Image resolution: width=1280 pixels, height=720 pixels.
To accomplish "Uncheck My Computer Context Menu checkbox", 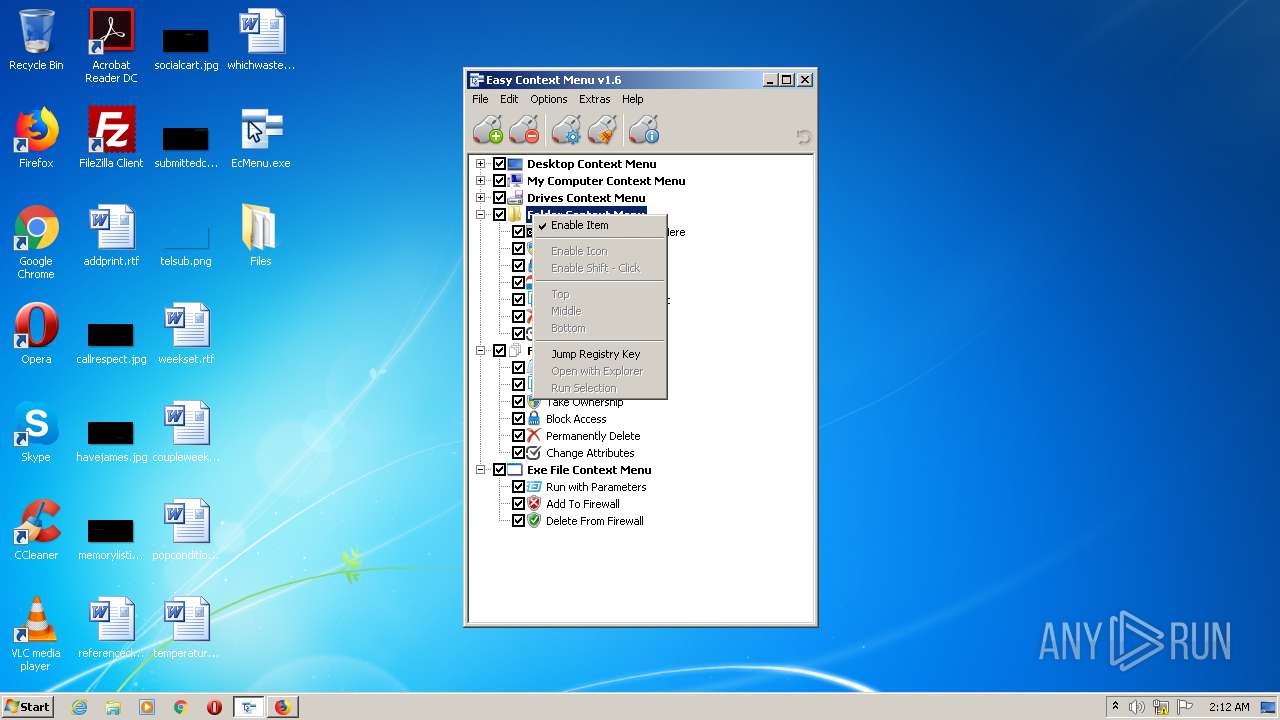I will 500,181.
